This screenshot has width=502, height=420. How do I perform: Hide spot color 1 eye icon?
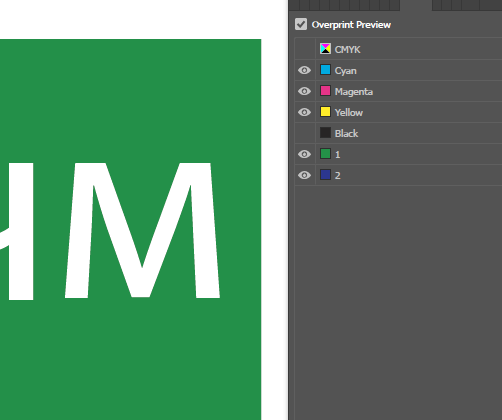pos(304,154)
